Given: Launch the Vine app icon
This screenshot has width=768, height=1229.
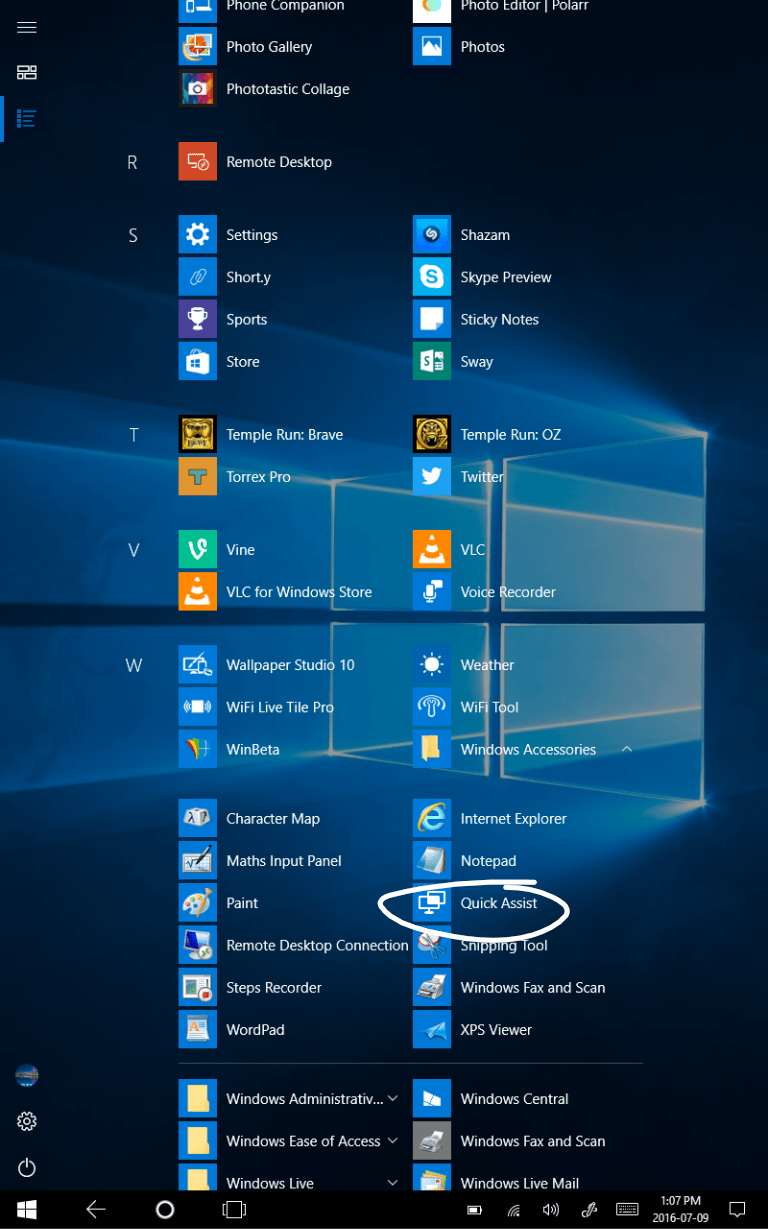Looking at the screenshot, I should coord(198,549).
